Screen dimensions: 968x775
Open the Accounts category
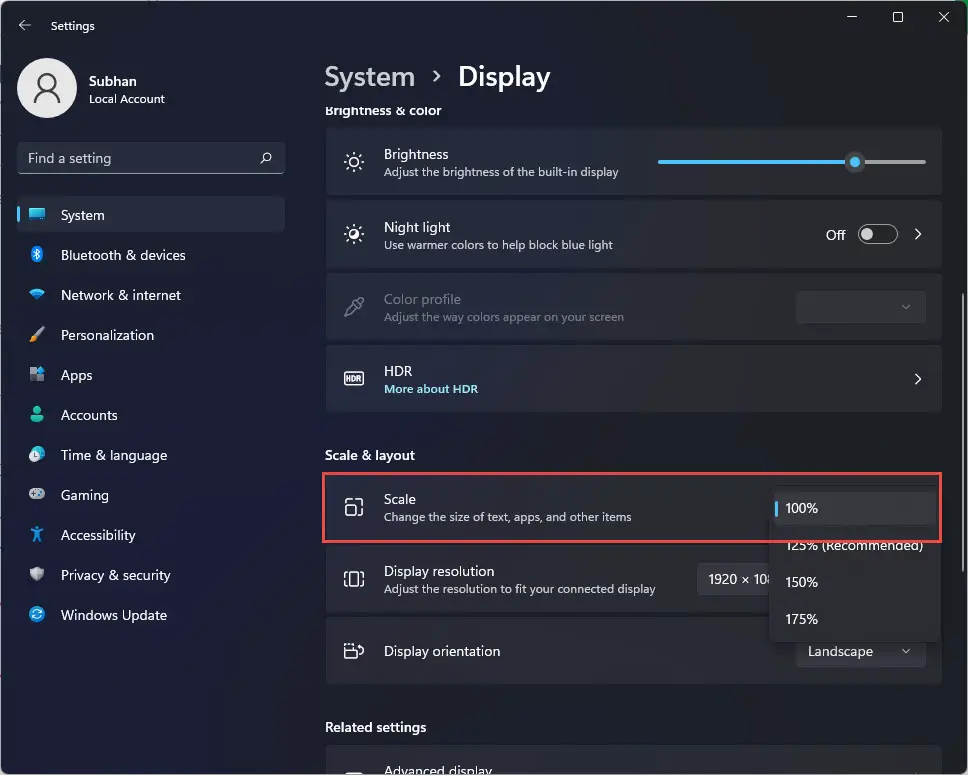[89, 415]
